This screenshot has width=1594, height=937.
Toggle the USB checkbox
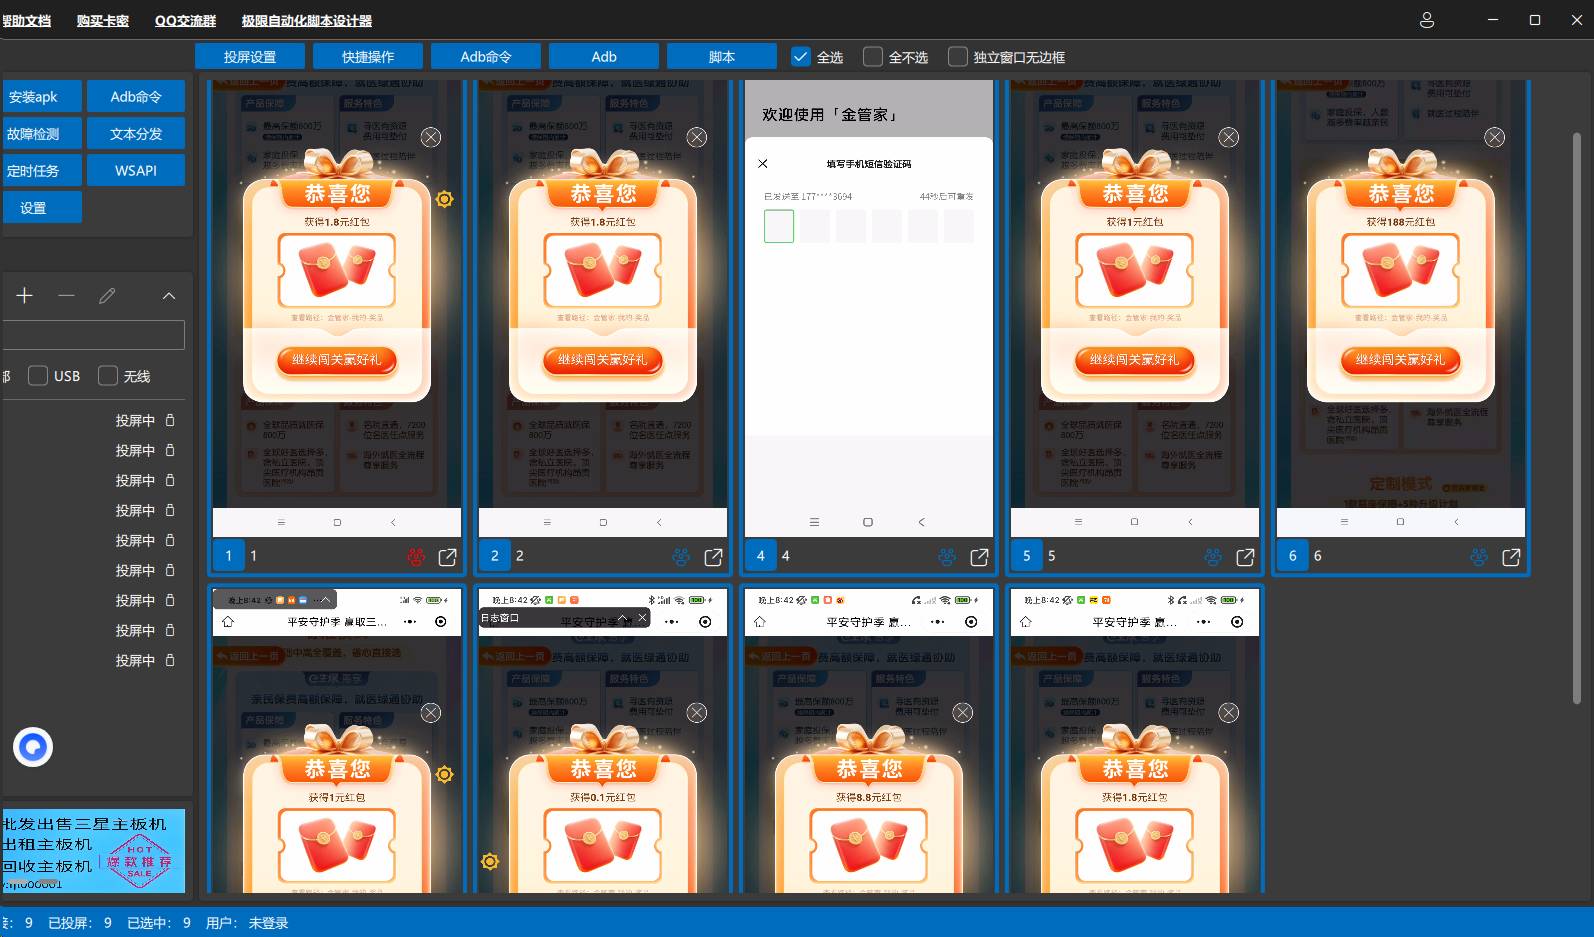tap(38, 376)
